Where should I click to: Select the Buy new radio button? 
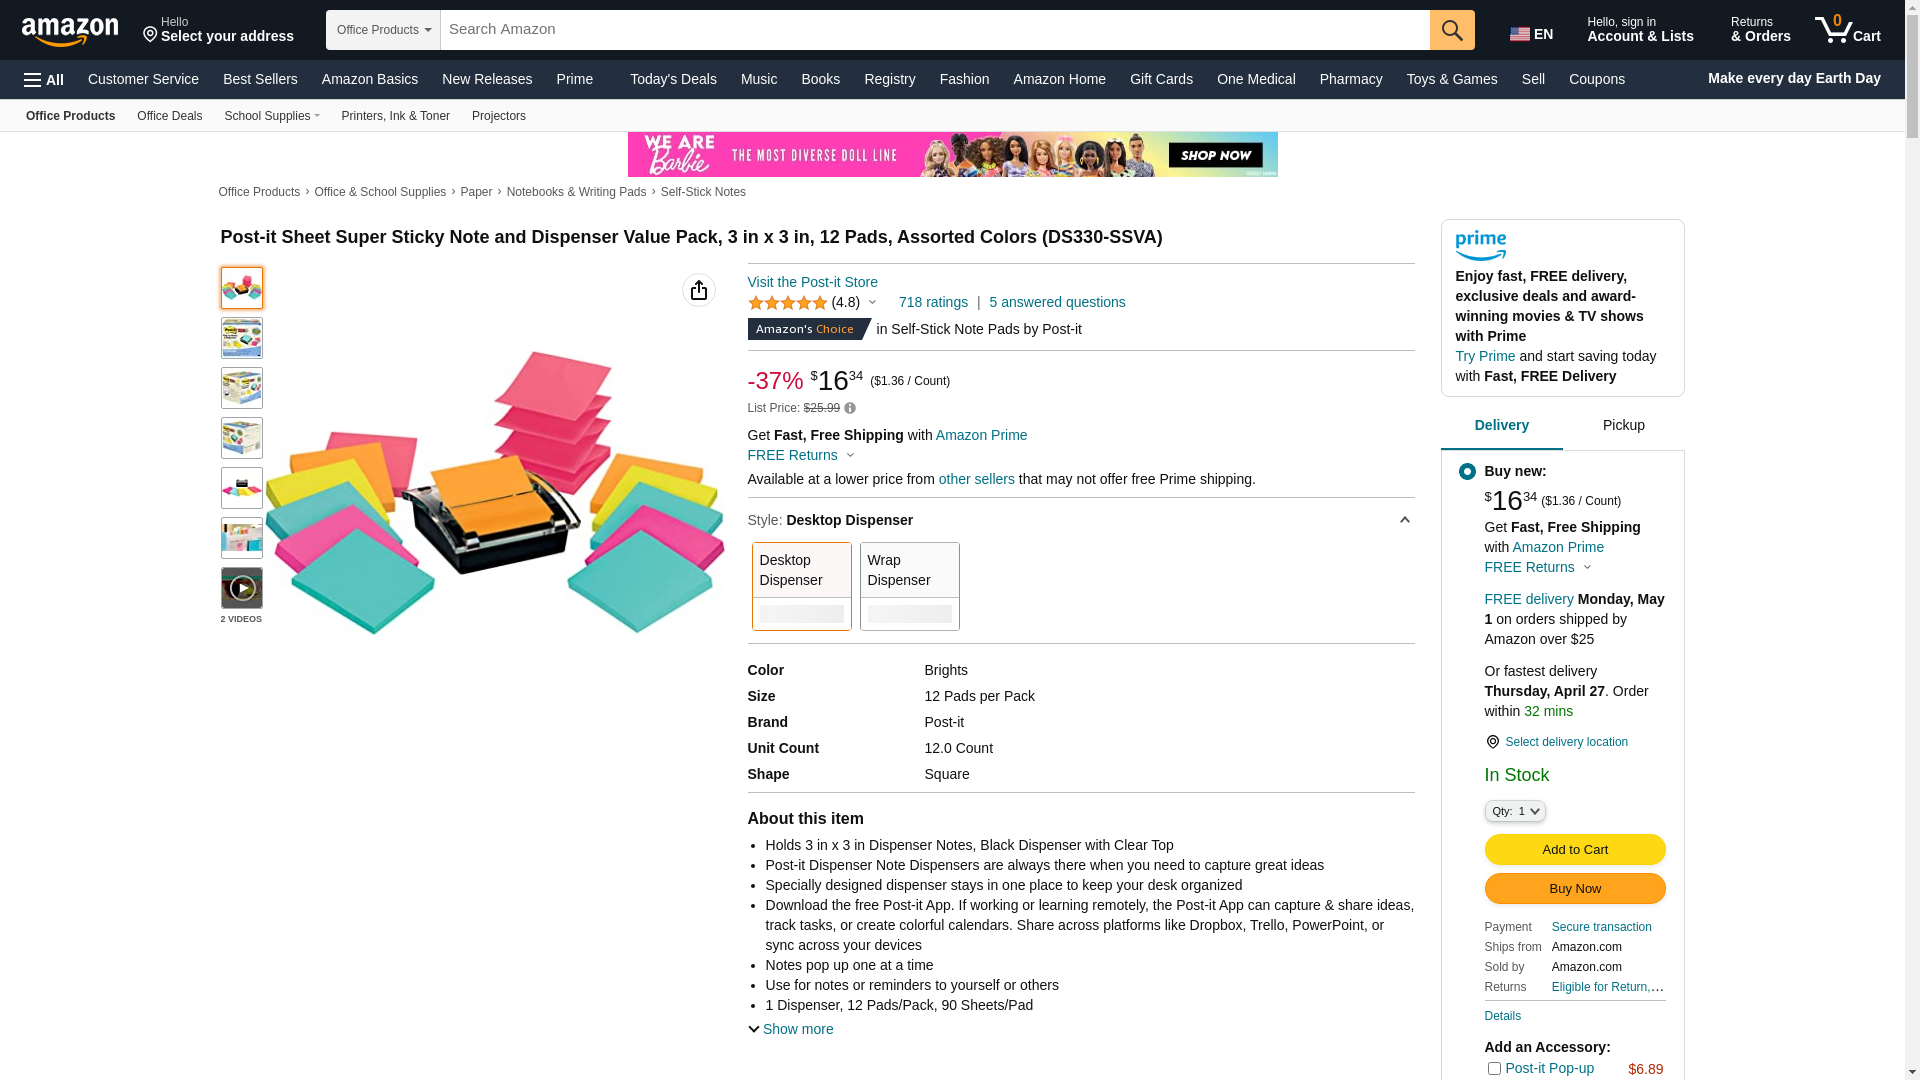pos(1467,471)
